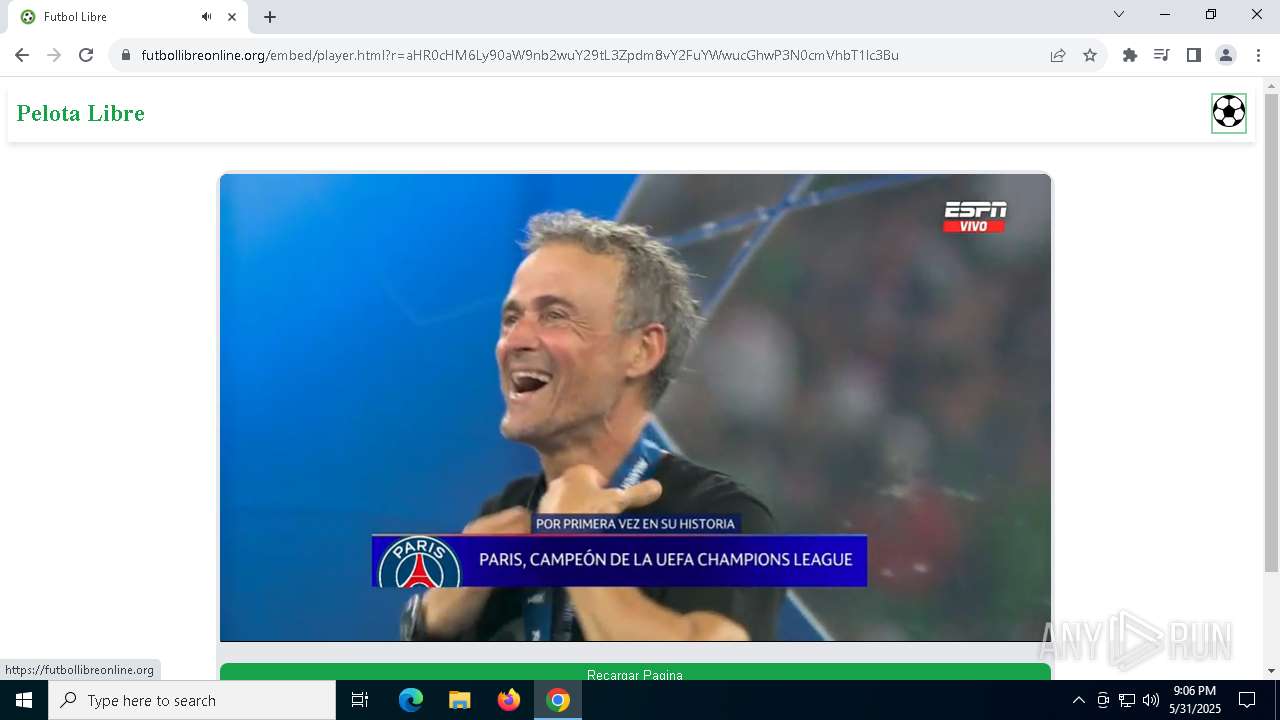The height and width of the screenshot is (720, 1280).
Task: Launch Firefox from taskbar
Action: [x=509, y=700]
